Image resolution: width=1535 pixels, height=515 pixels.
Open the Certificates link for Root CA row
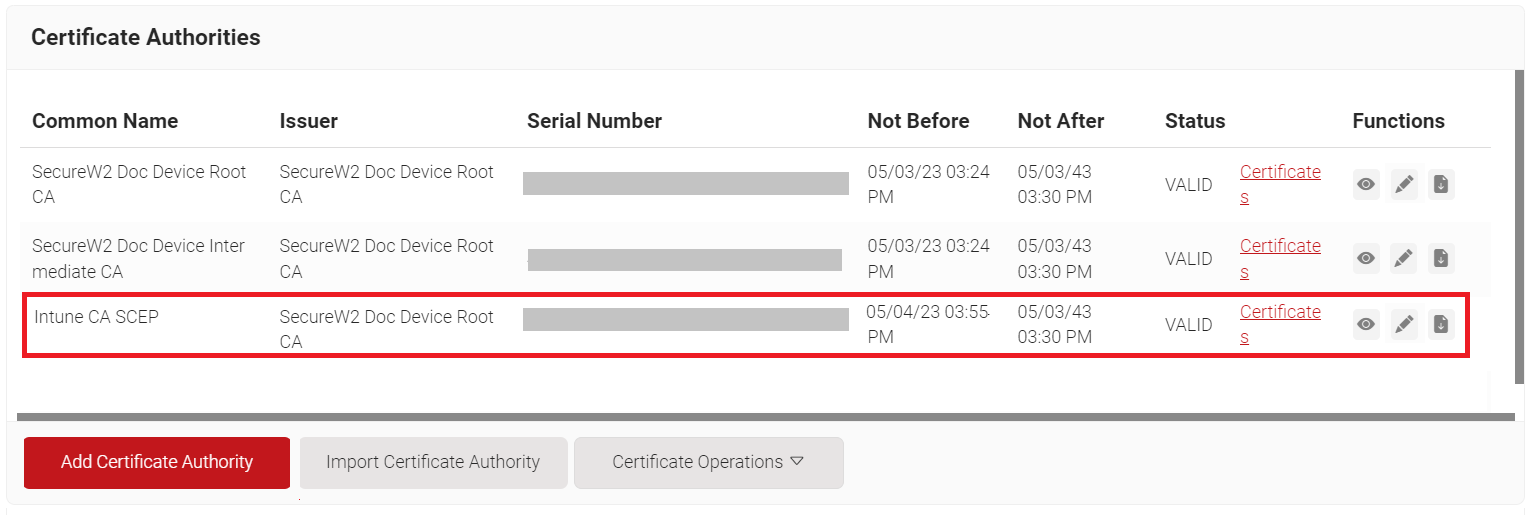[x=1280, y=184]
